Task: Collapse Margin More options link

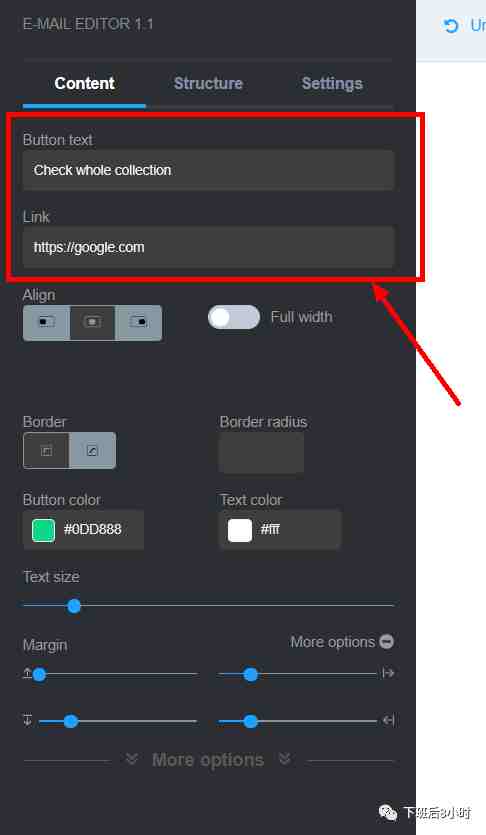Action: 332,642
